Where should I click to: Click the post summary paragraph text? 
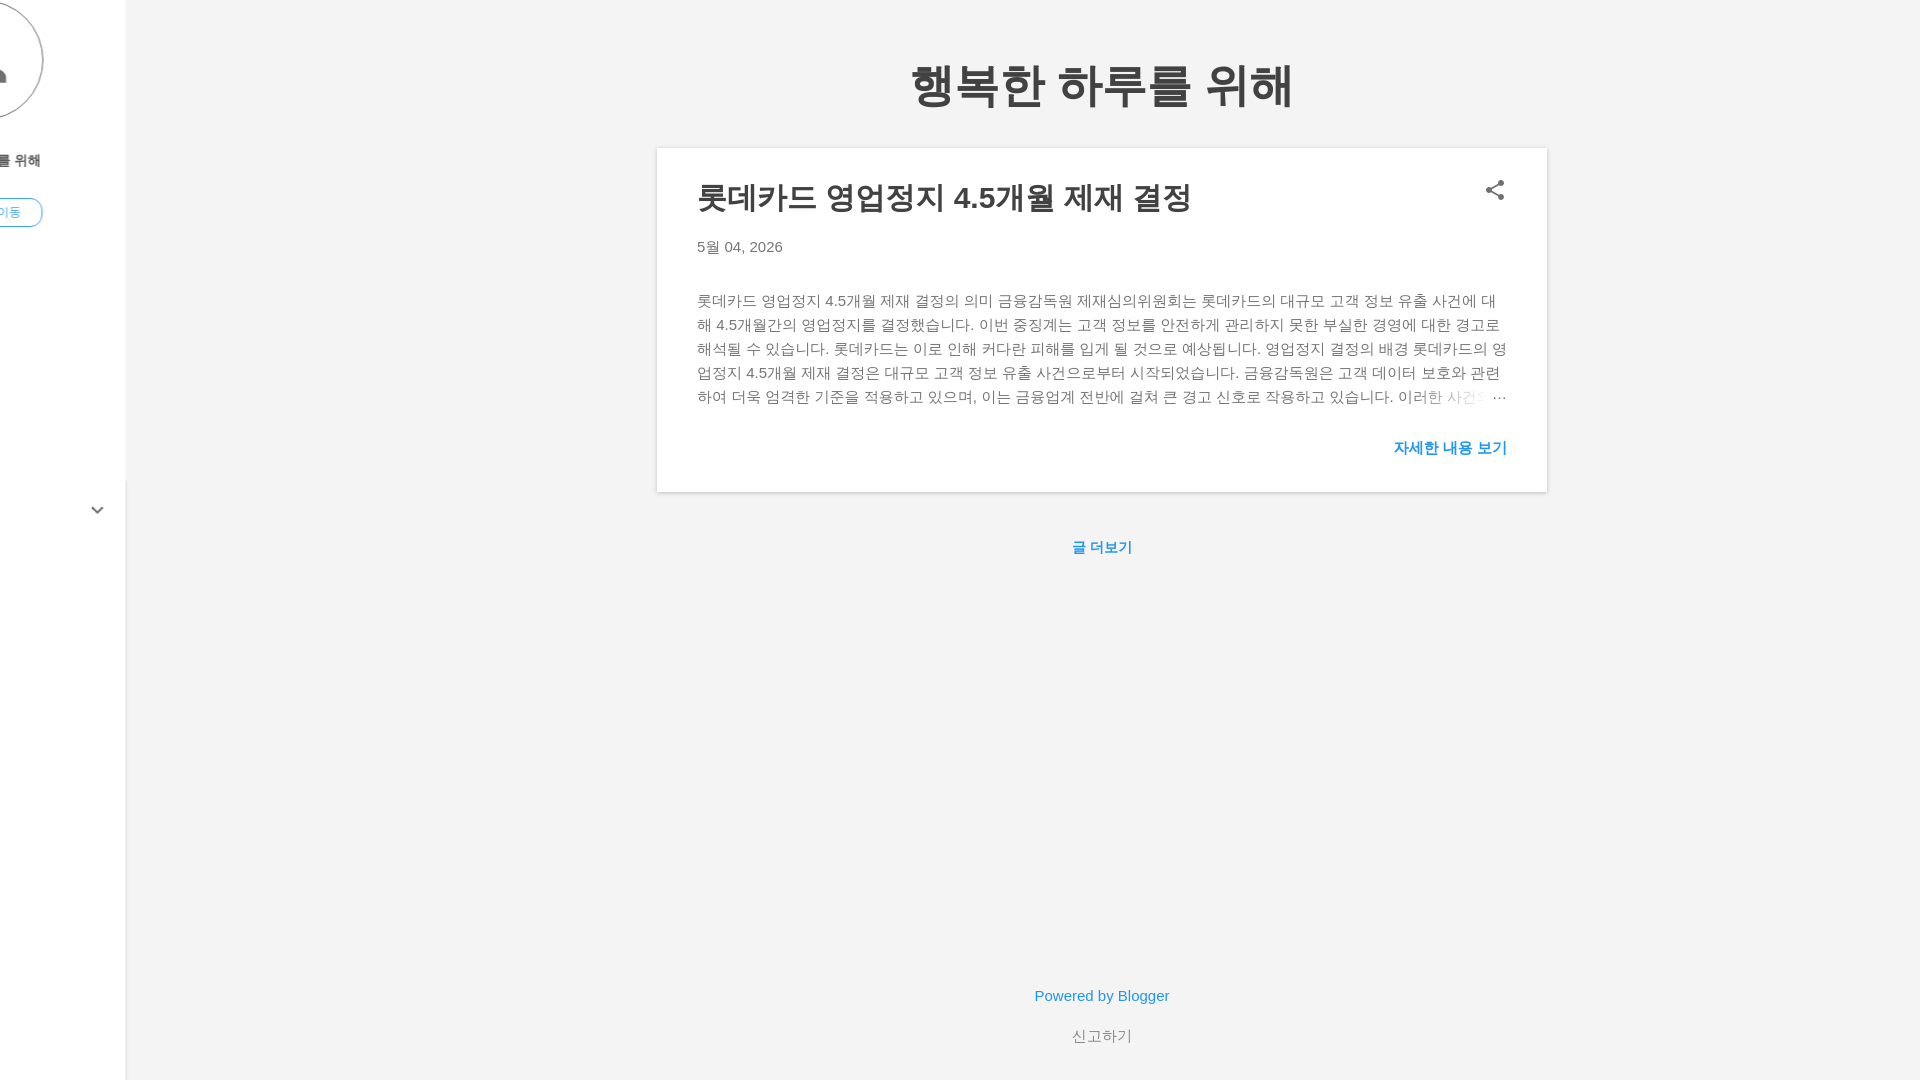click(1101, 349)
